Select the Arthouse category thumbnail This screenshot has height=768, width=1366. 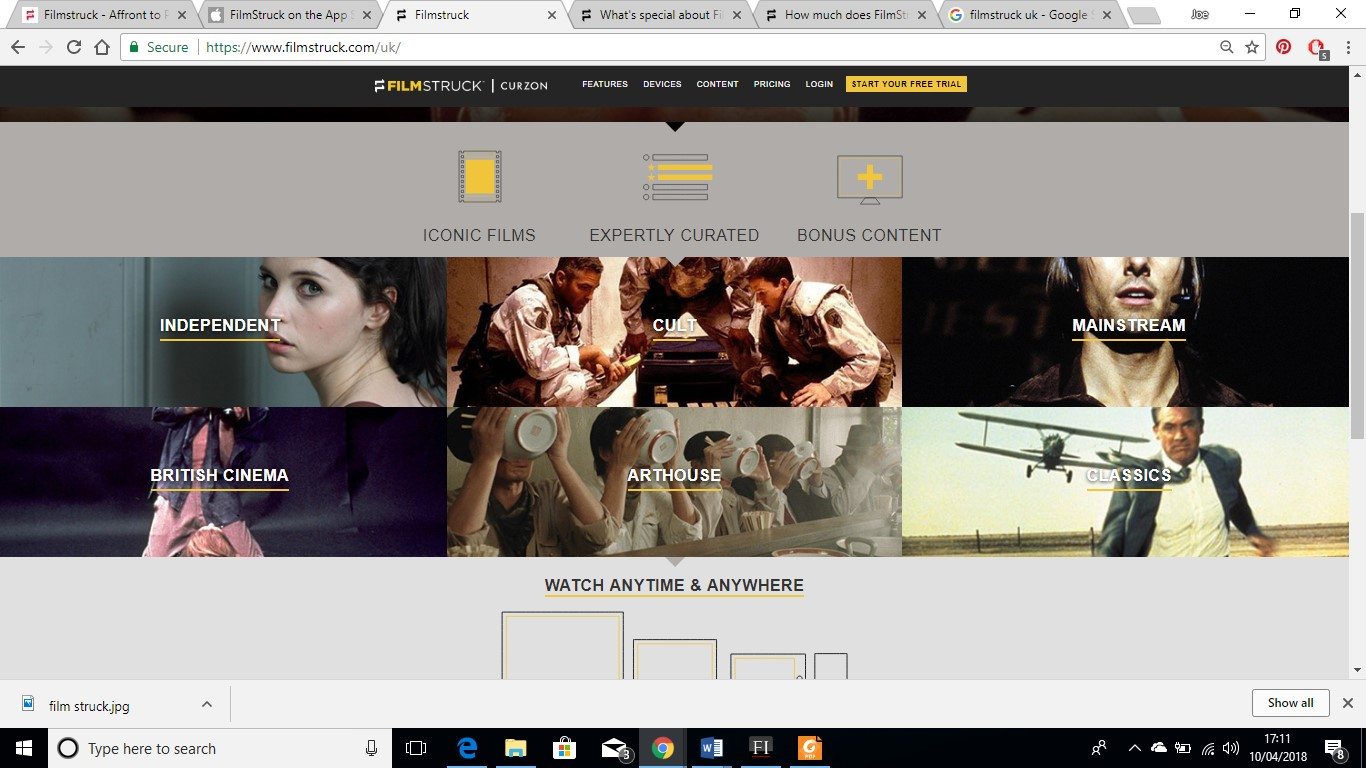click(674, 482)
